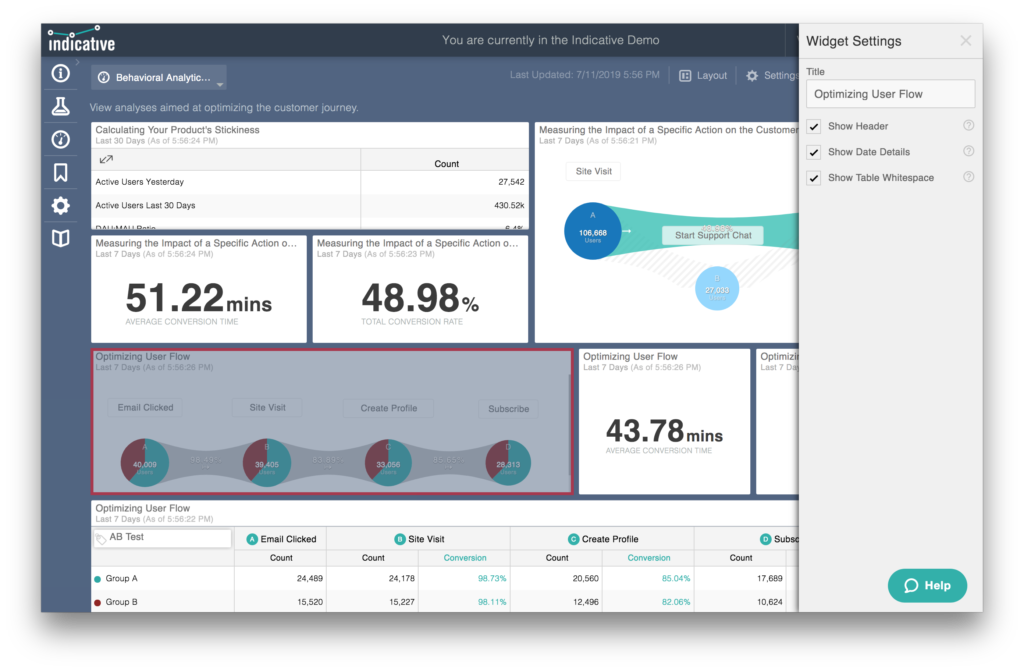This screenshot has width=1024, height=671.
Task: Click the red dot beside Group B
Action: pyautogui.click(x=98, y=602)
